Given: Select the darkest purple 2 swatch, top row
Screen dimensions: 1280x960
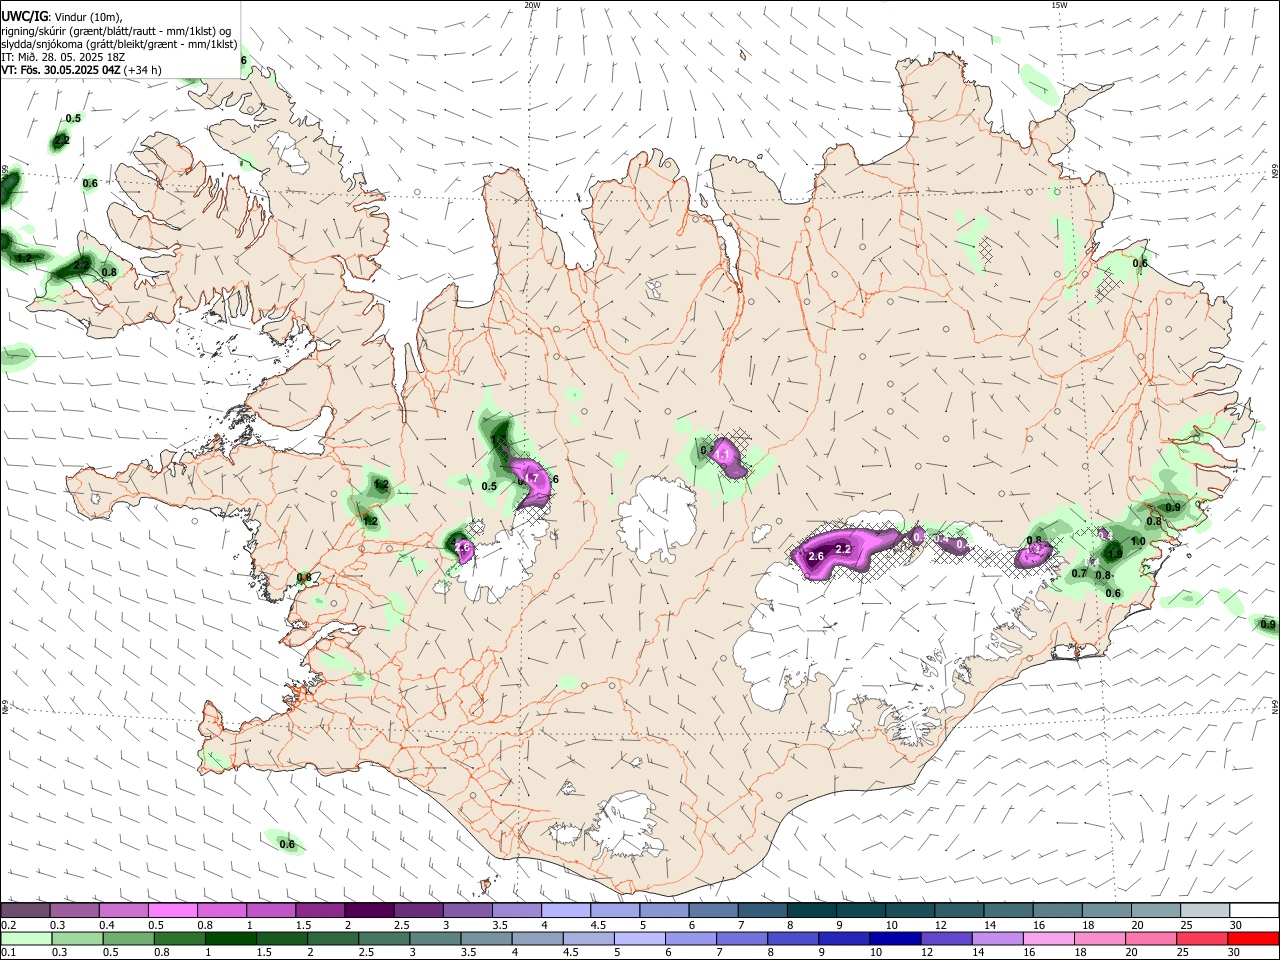Looking at the screenshot, I should 368,910.
